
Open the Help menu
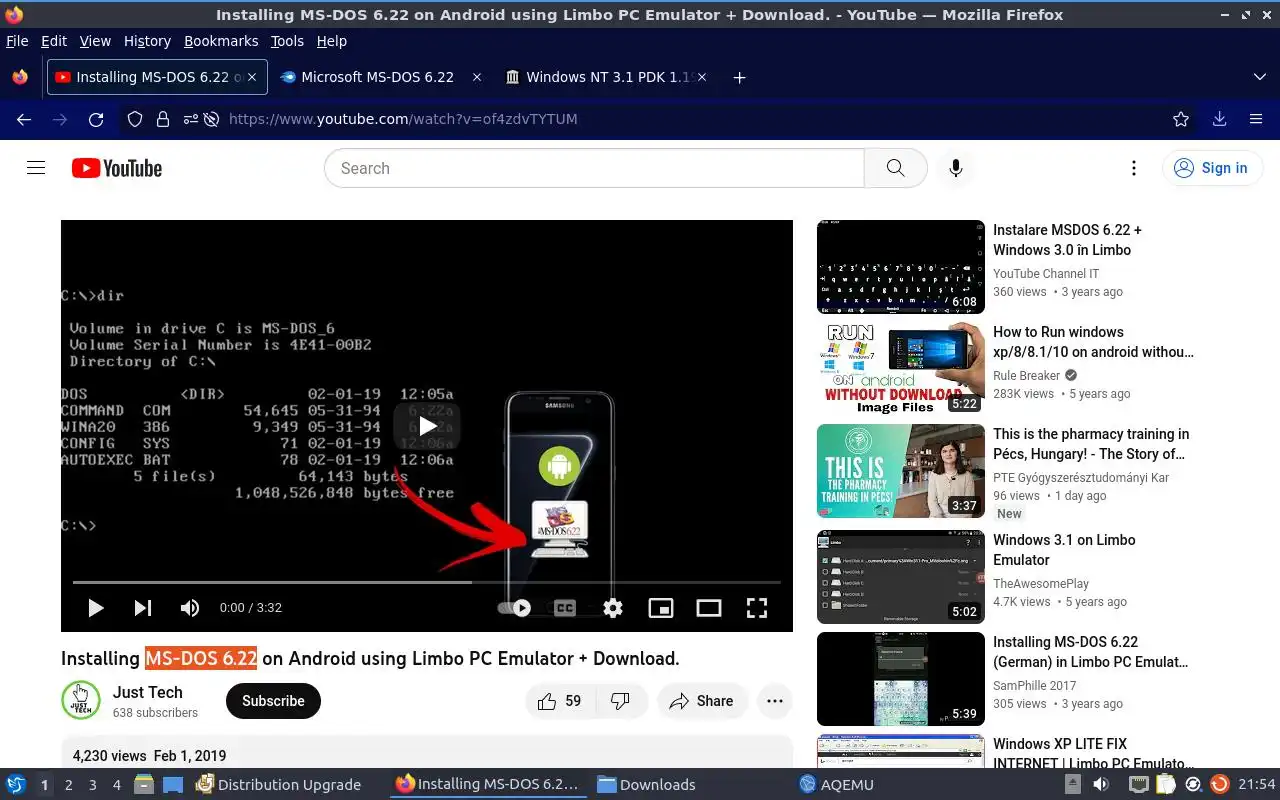331,41
